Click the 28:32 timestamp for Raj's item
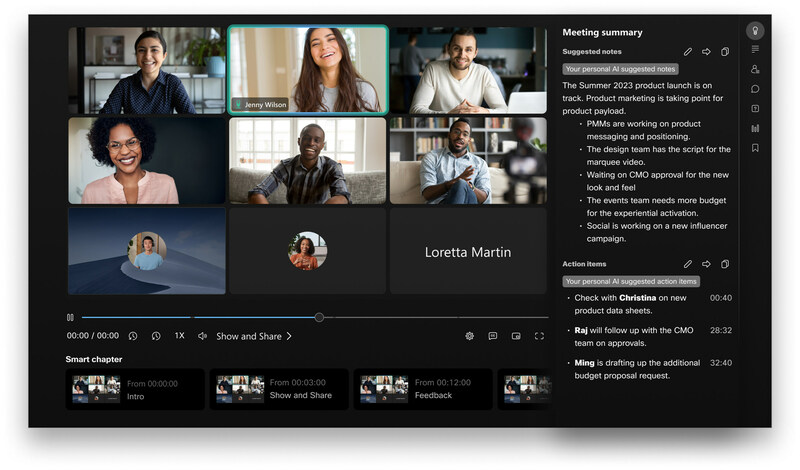The height and width of the screenshot is (470, 800). point(720,330)
